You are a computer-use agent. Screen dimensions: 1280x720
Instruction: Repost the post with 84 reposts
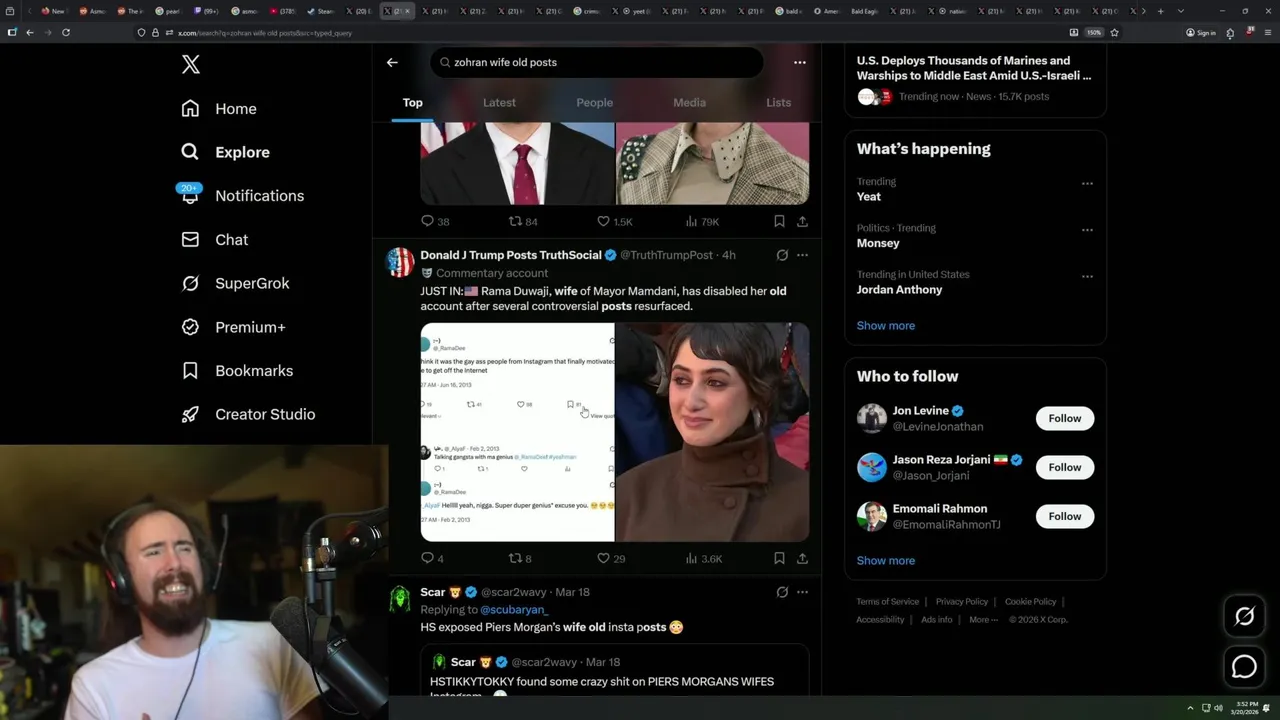[x=523, y=221]
